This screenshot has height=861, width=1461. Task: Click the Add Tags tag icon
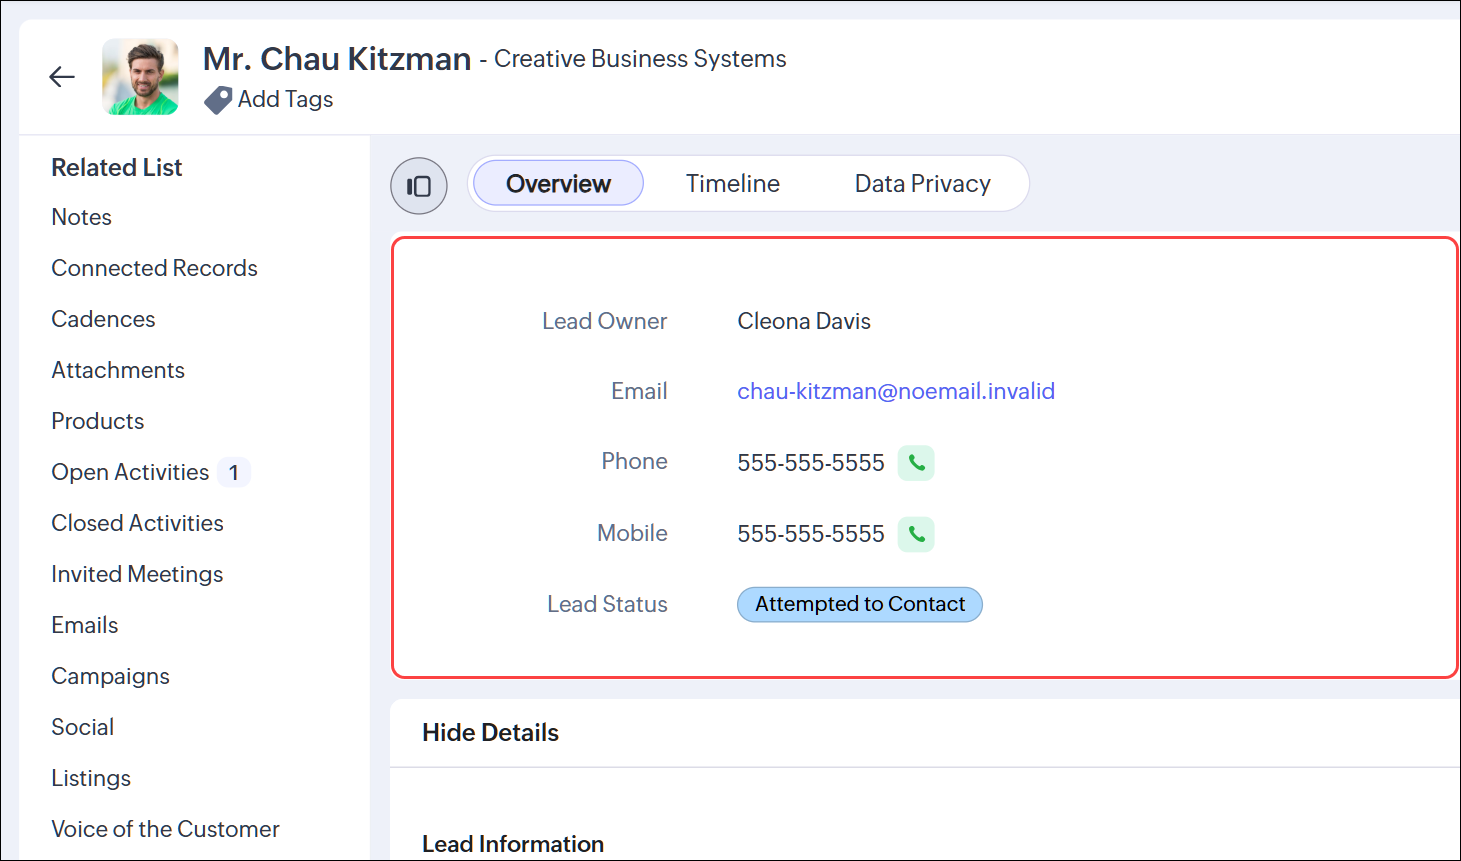tap(217, 100)
